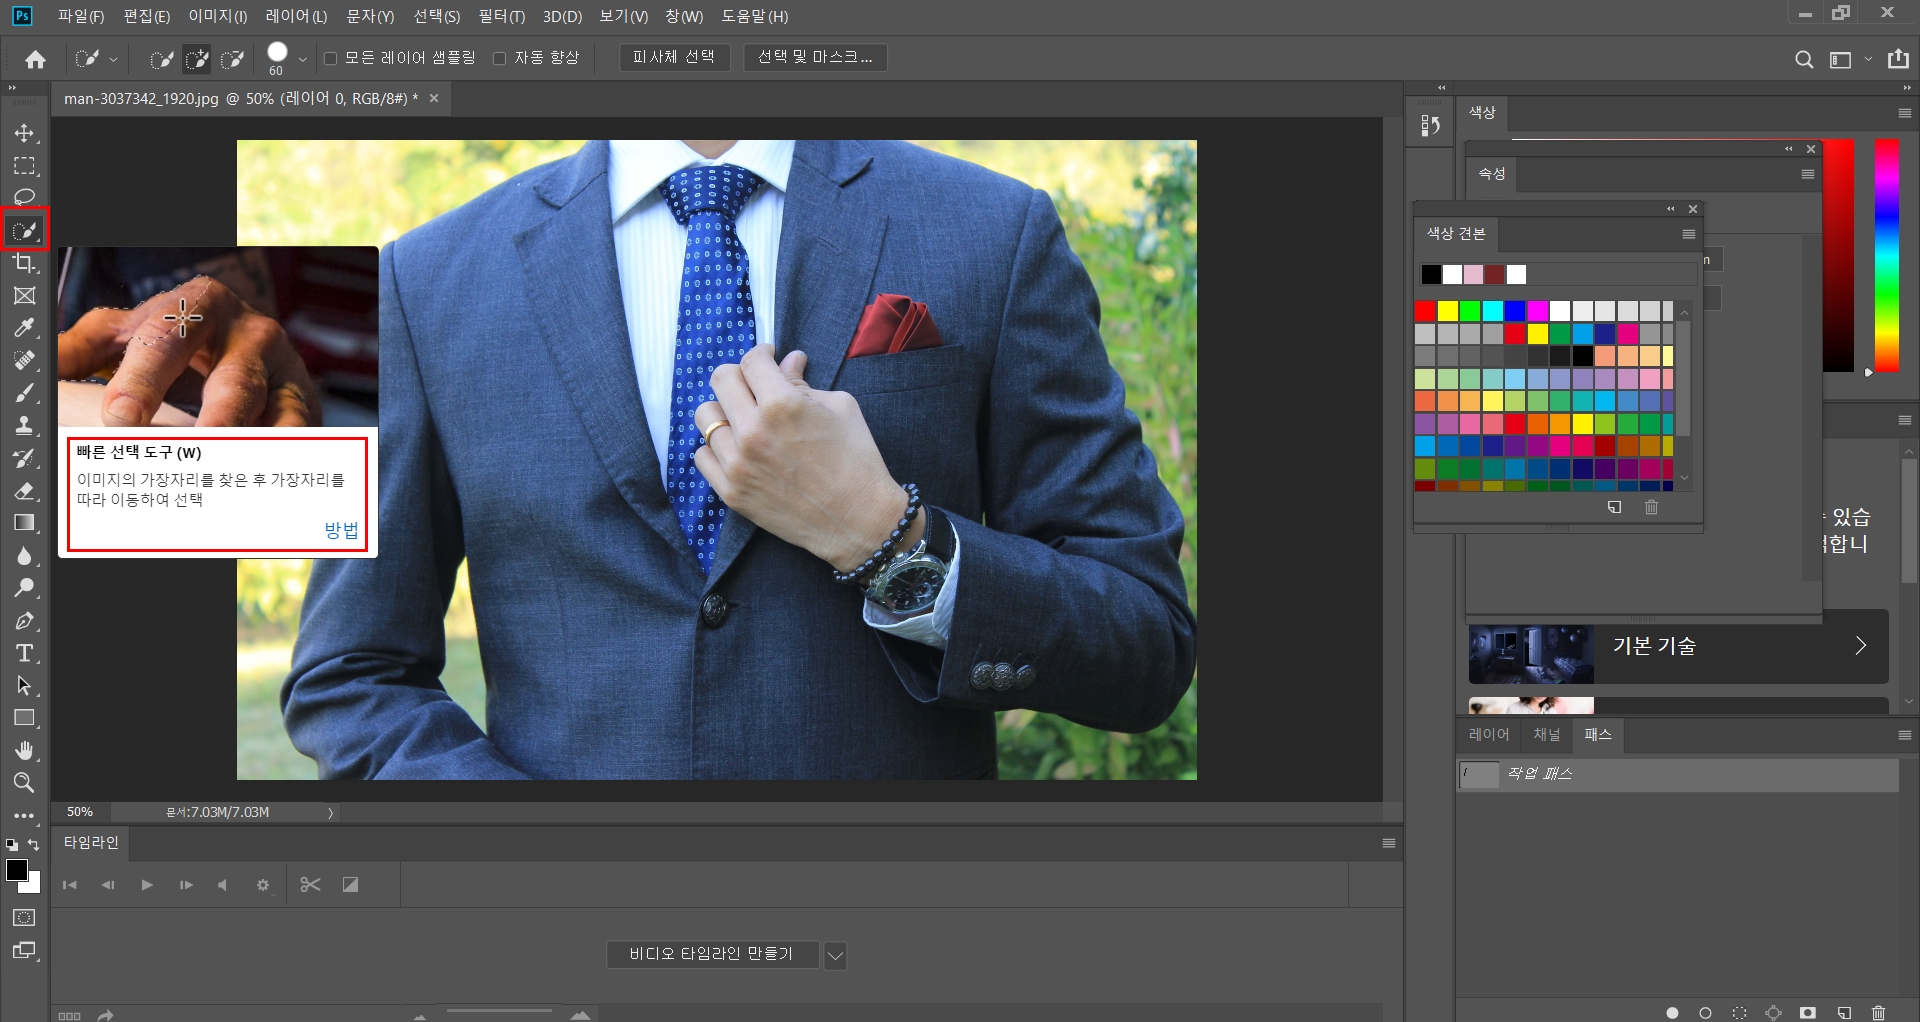Choose the 'New selection' brush mode

(161, 59)
